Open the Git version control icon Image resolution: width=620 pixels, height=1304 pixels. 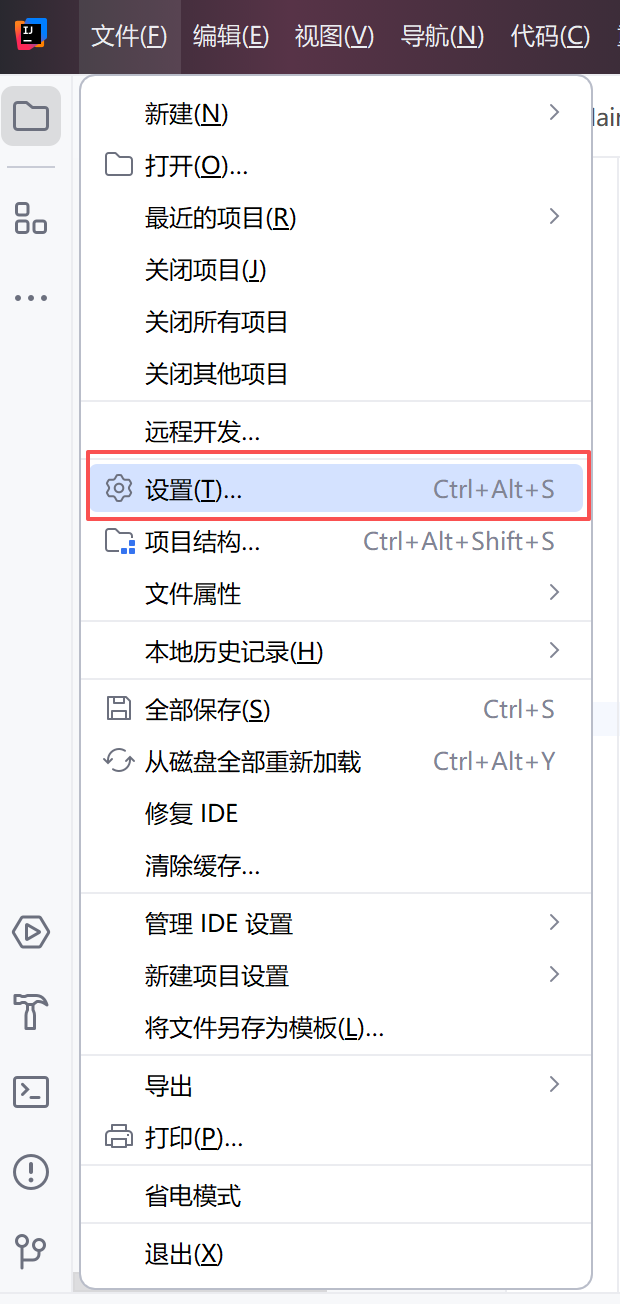click(31, 1250)
